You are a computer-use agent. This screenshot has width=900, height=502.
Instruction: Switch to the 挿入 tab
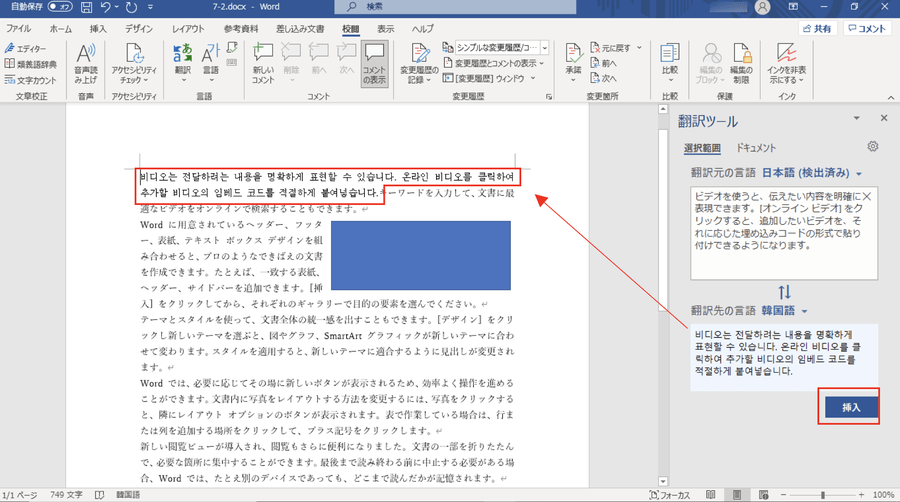tap(98, 29)
